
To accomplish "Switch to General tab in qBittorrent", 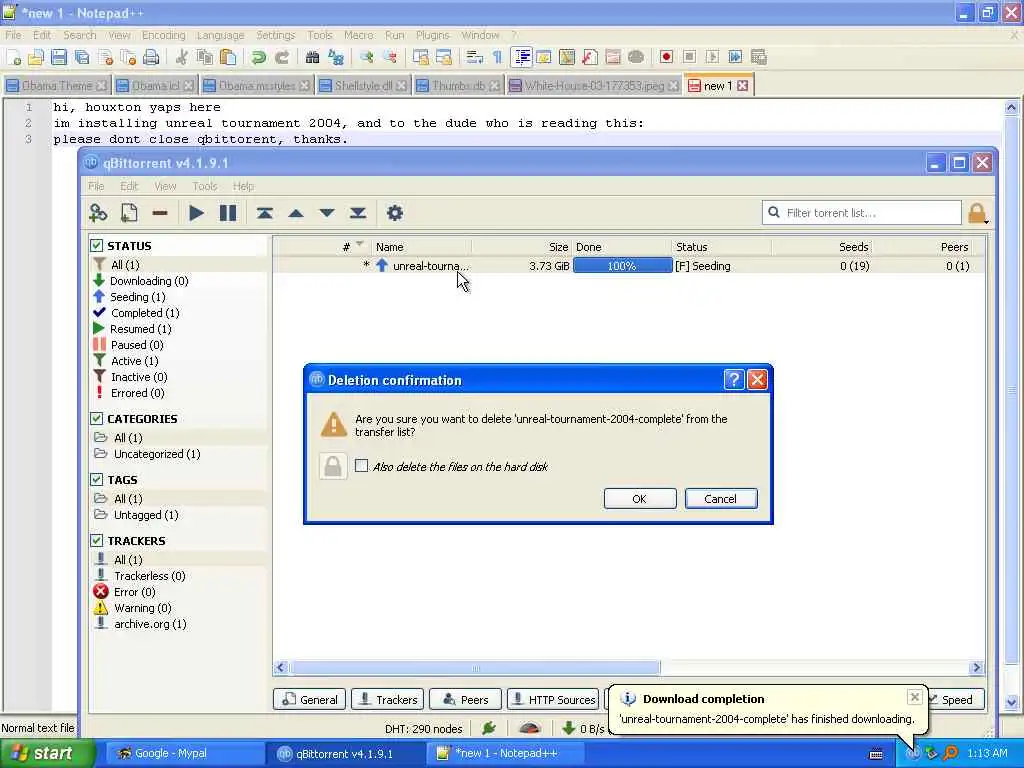I will [310, 699].
